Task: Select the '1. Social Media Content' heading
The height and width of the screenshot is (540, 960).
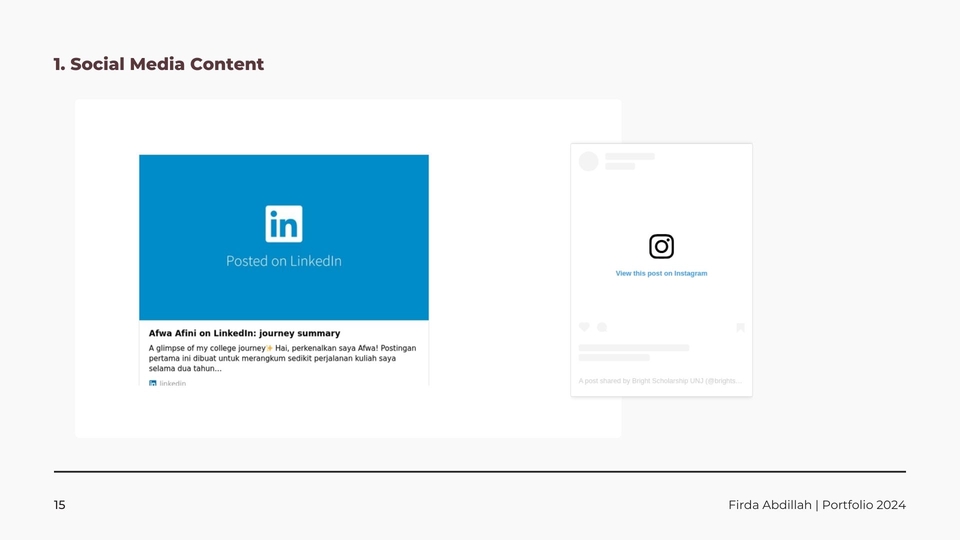Action: point(159,64)
